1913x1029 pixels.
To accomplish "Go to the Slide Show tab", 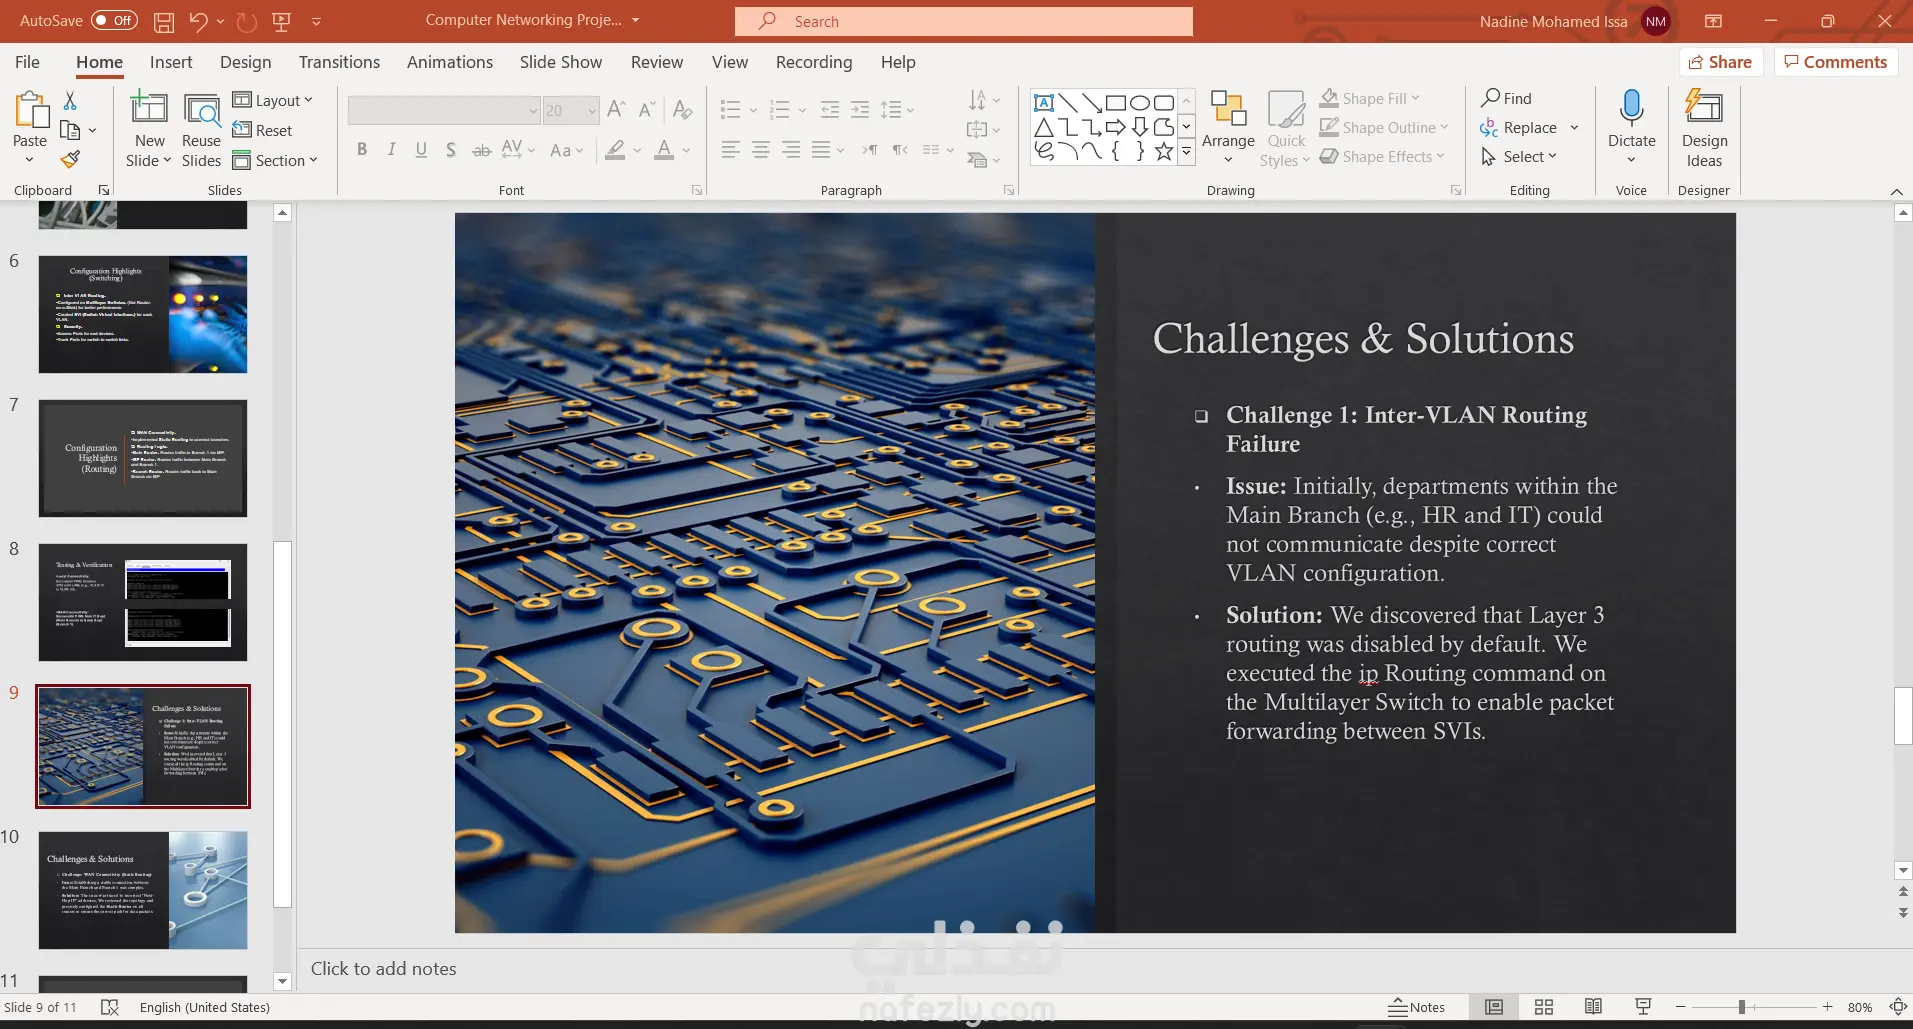I will click(x=561, y=62).
